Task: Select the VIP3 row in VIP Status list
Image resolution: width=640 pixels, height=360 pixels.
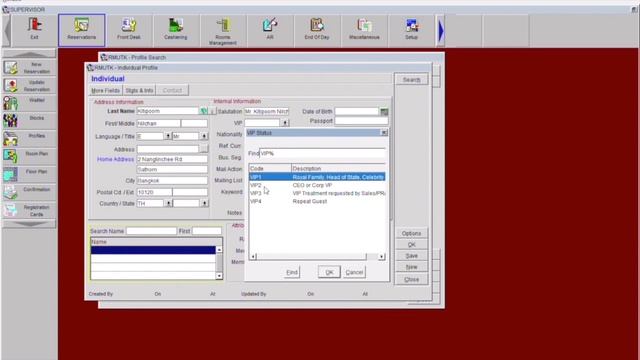Action: tap(317, 193)
